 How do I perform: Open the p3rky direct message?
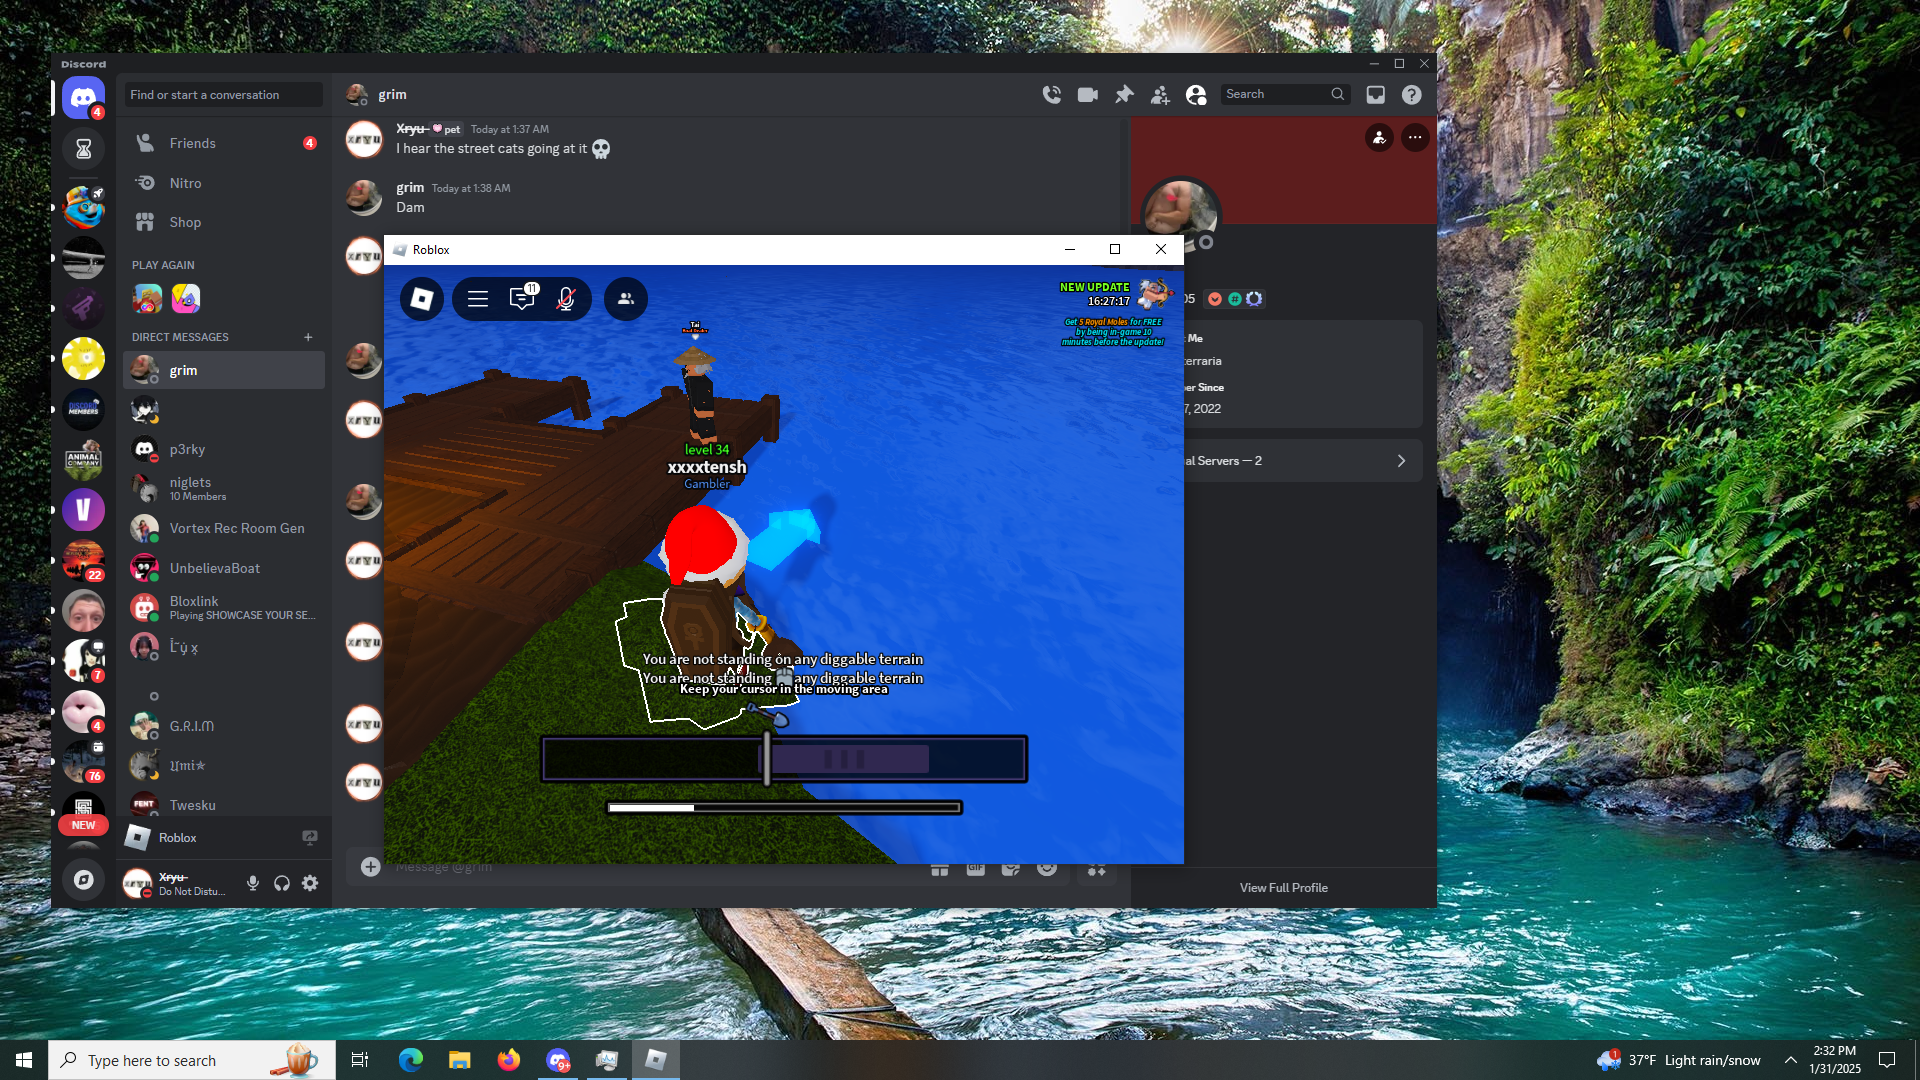coord(224,449)
